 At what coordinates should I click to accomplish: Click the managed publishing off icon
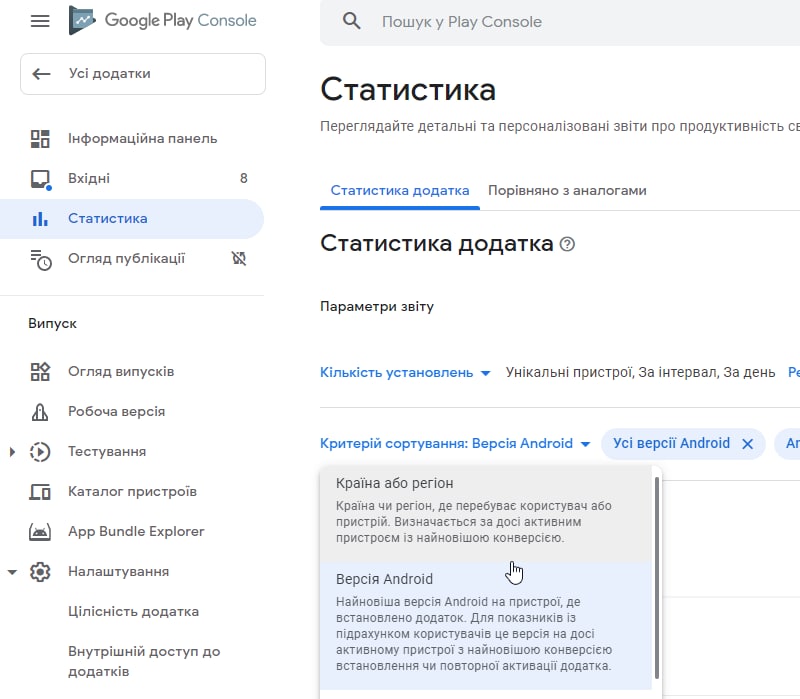[x=239, y=259]
